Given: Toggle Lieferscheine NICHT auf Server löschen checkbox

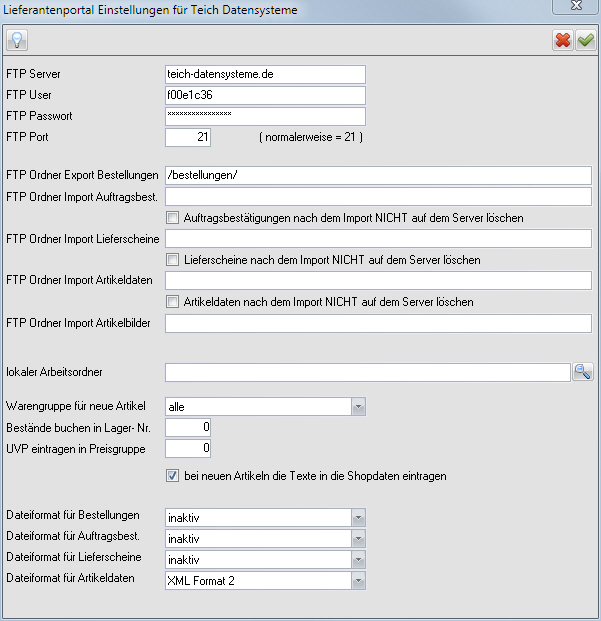Looking at the screenshot, I should (x=172, y=260).
